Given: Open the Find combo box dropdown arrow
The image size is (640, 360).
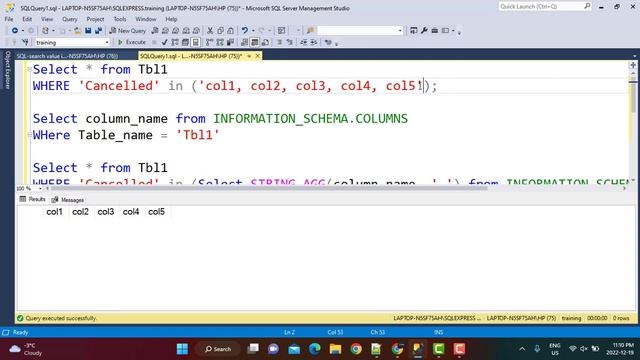Looking at the screenshot, I should click(x=400, y=31).
